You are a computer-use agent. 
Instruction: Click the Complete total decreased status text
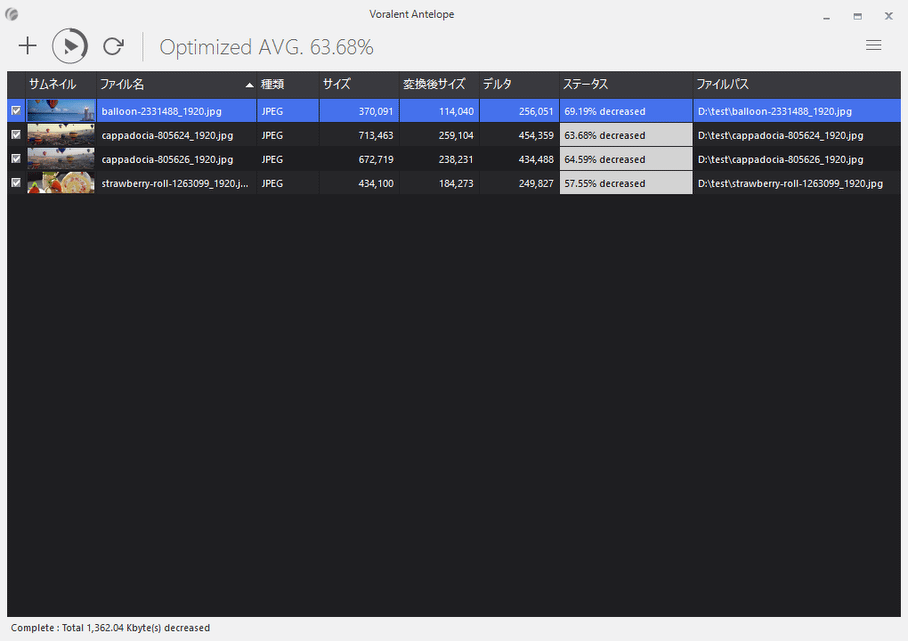pyautogui.click(x=110, y=628)
